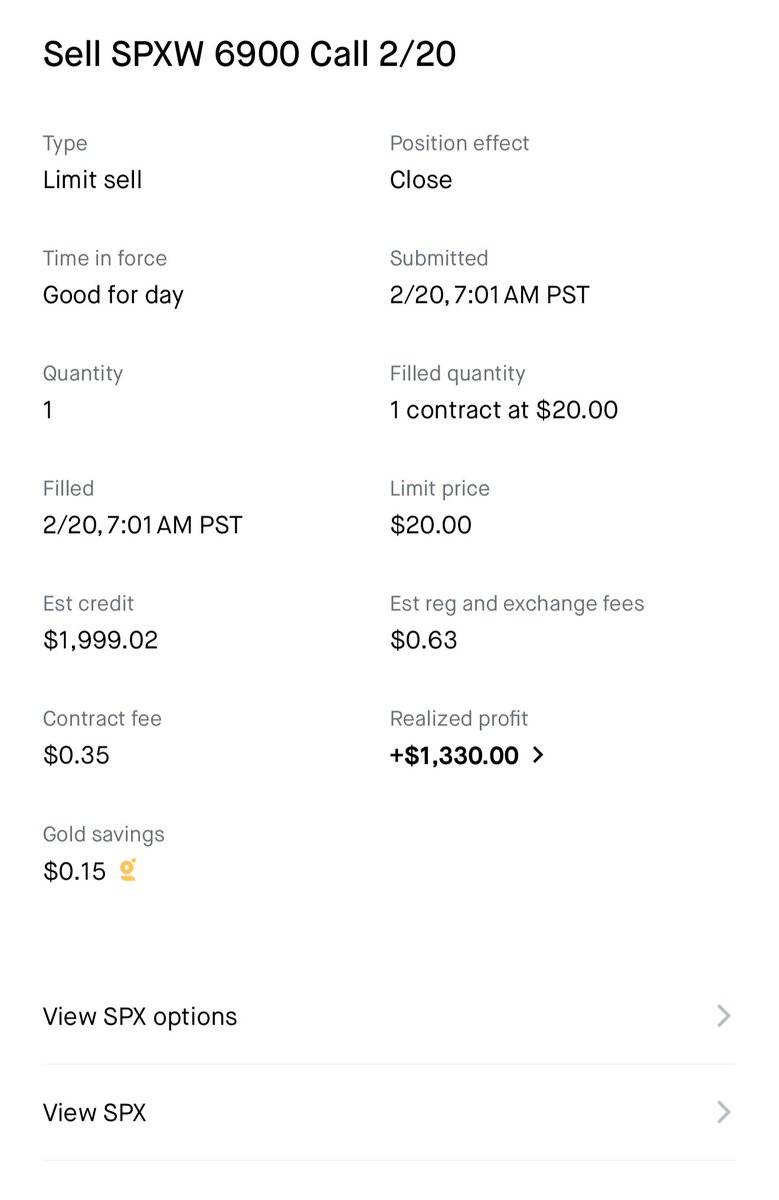Click the Limit sell type value
This screenshot has width=779, height=1200.
click(x=92, y=180)
